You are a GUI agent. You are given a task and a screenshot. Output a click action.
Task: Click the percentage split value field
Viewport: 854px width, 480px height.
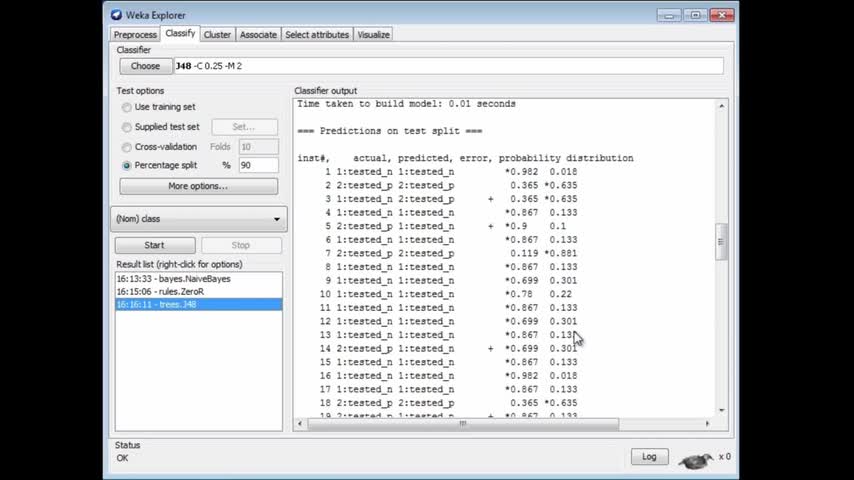pyautogui.click(x=258, y=165)
